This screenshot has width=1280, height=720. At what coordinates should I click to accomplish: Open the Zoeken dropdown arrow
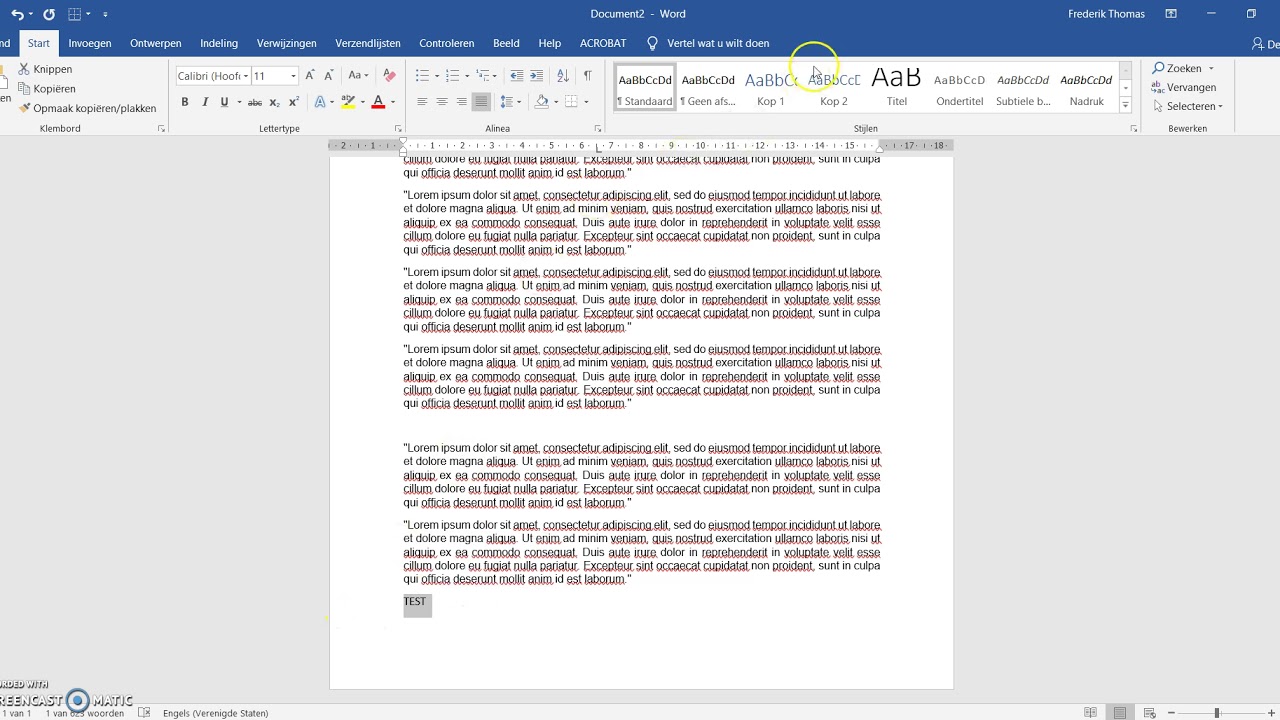click(x=1211, y=69)
